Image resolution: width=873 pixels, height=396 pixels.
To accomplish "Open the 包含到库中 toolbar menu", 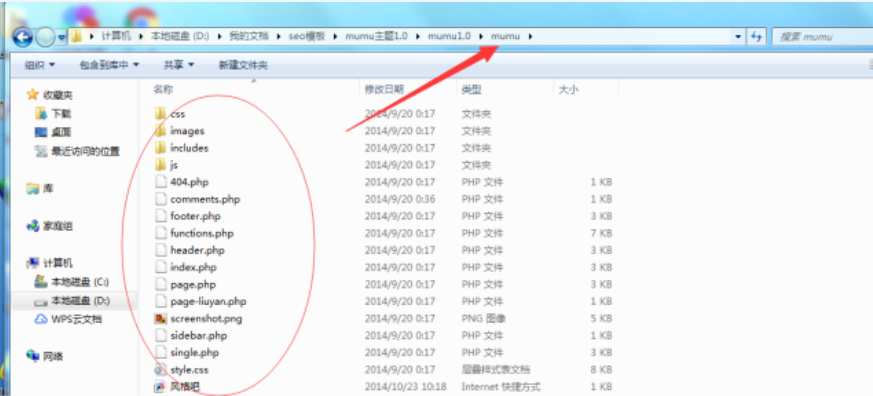I will click(x=109, y=65).
